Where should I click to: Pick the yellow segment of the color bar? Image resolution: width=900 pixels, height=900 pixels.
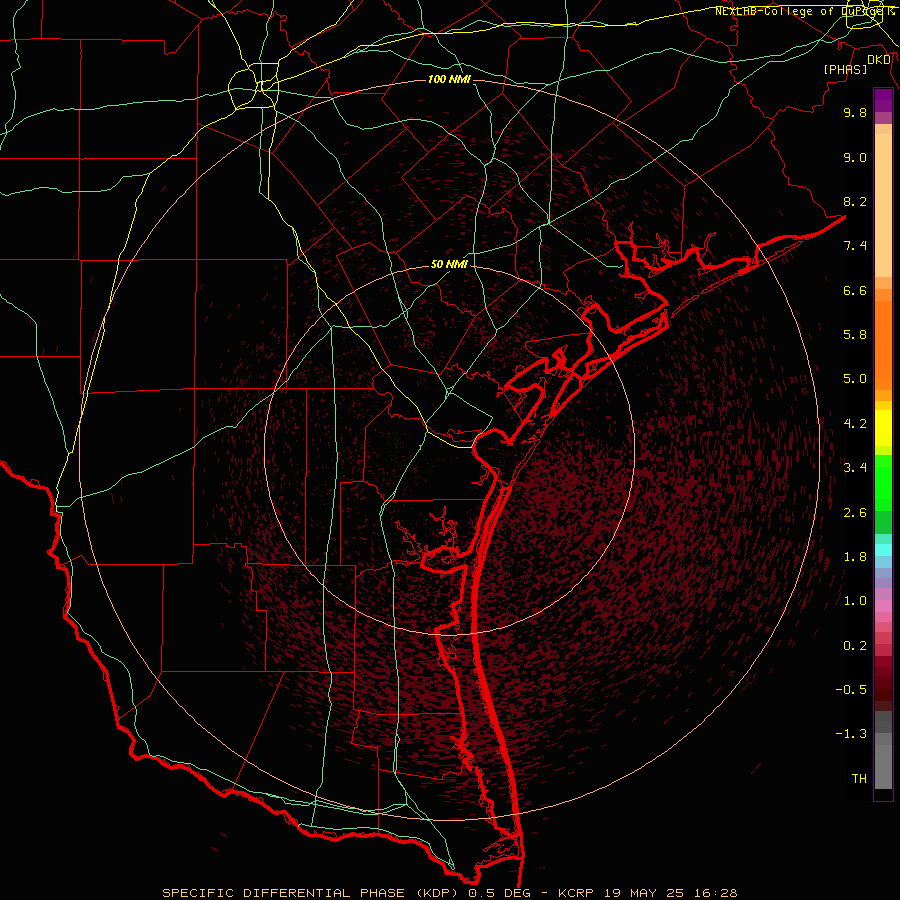(x=883, y=428)
